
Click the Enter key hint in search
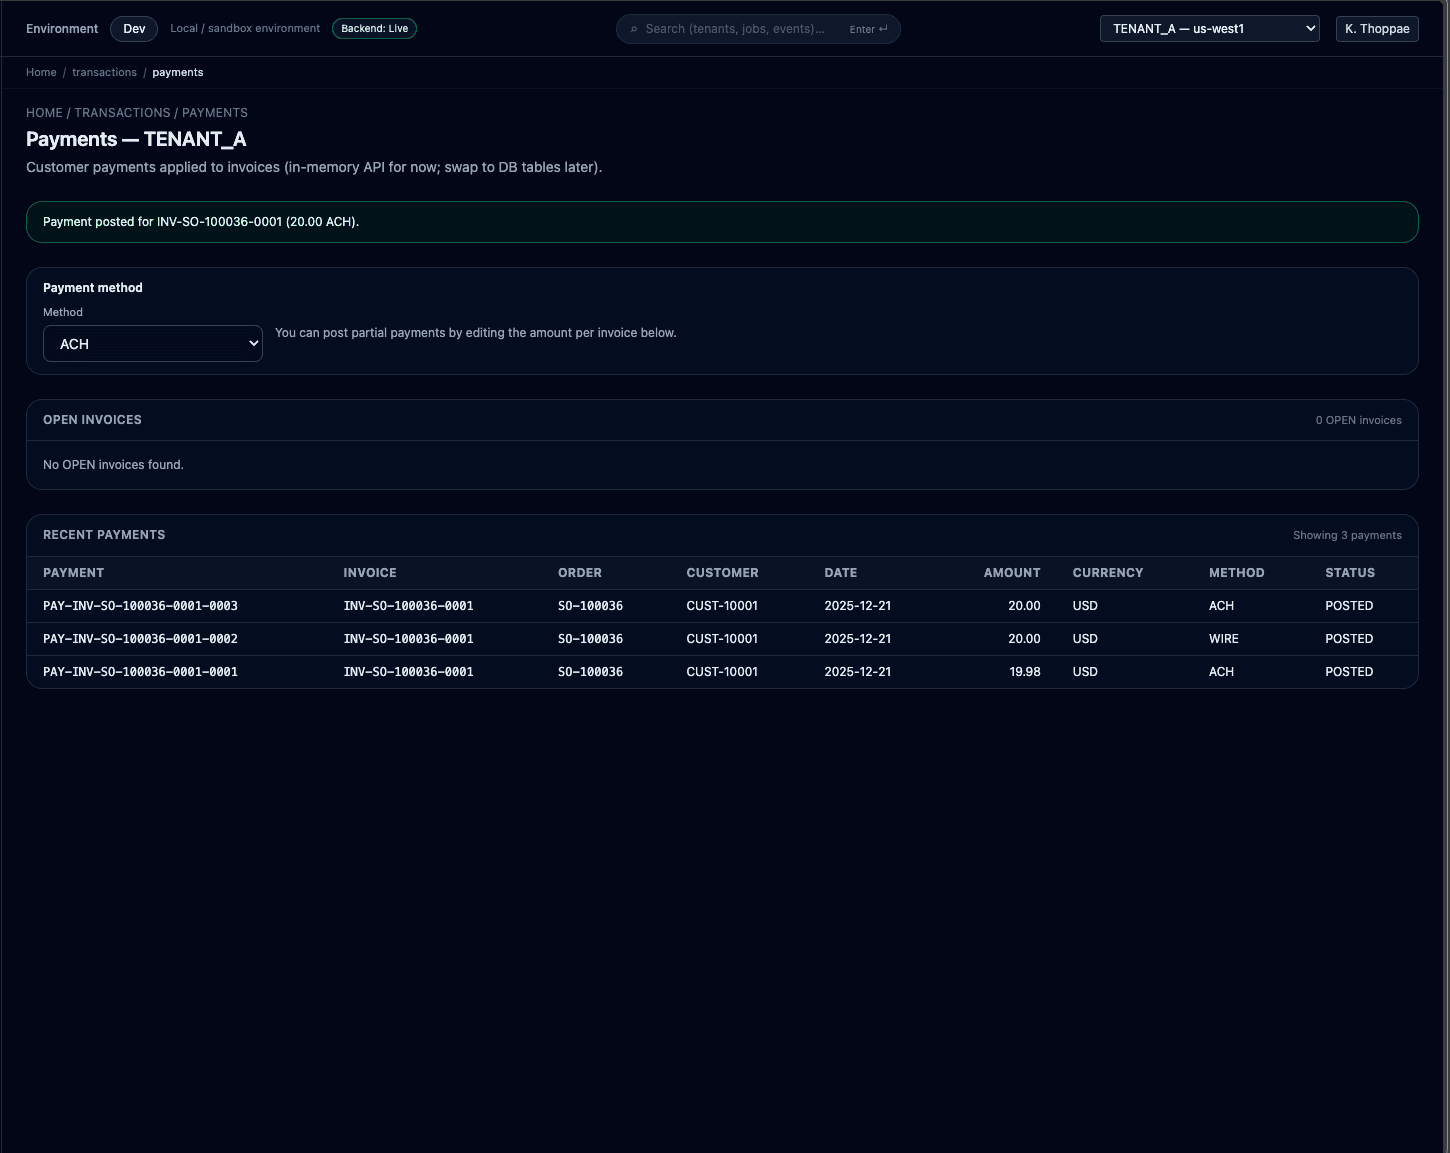(x=868, y=29)
